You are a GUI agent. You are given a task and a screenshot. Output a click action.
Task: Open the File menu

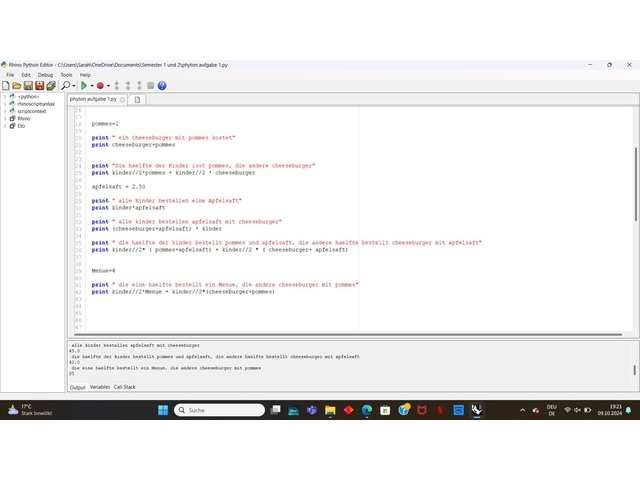pyautogui.click(x=10, y=75)
